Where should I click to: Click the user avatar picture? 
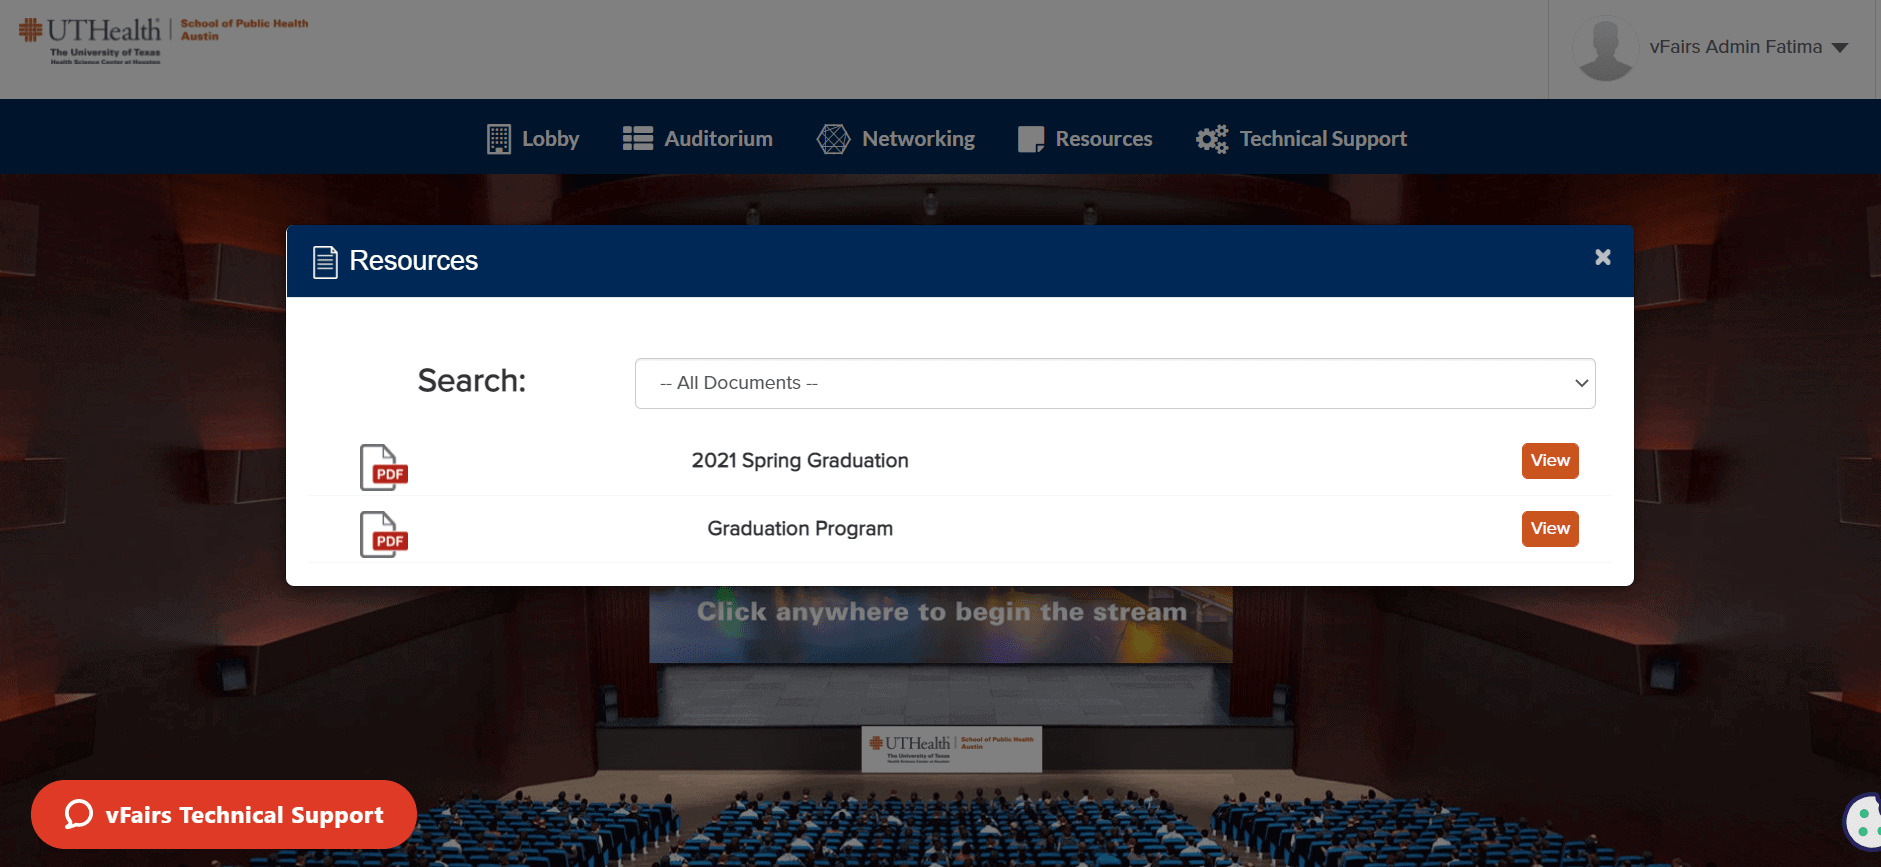click(x=1605, y=48)
